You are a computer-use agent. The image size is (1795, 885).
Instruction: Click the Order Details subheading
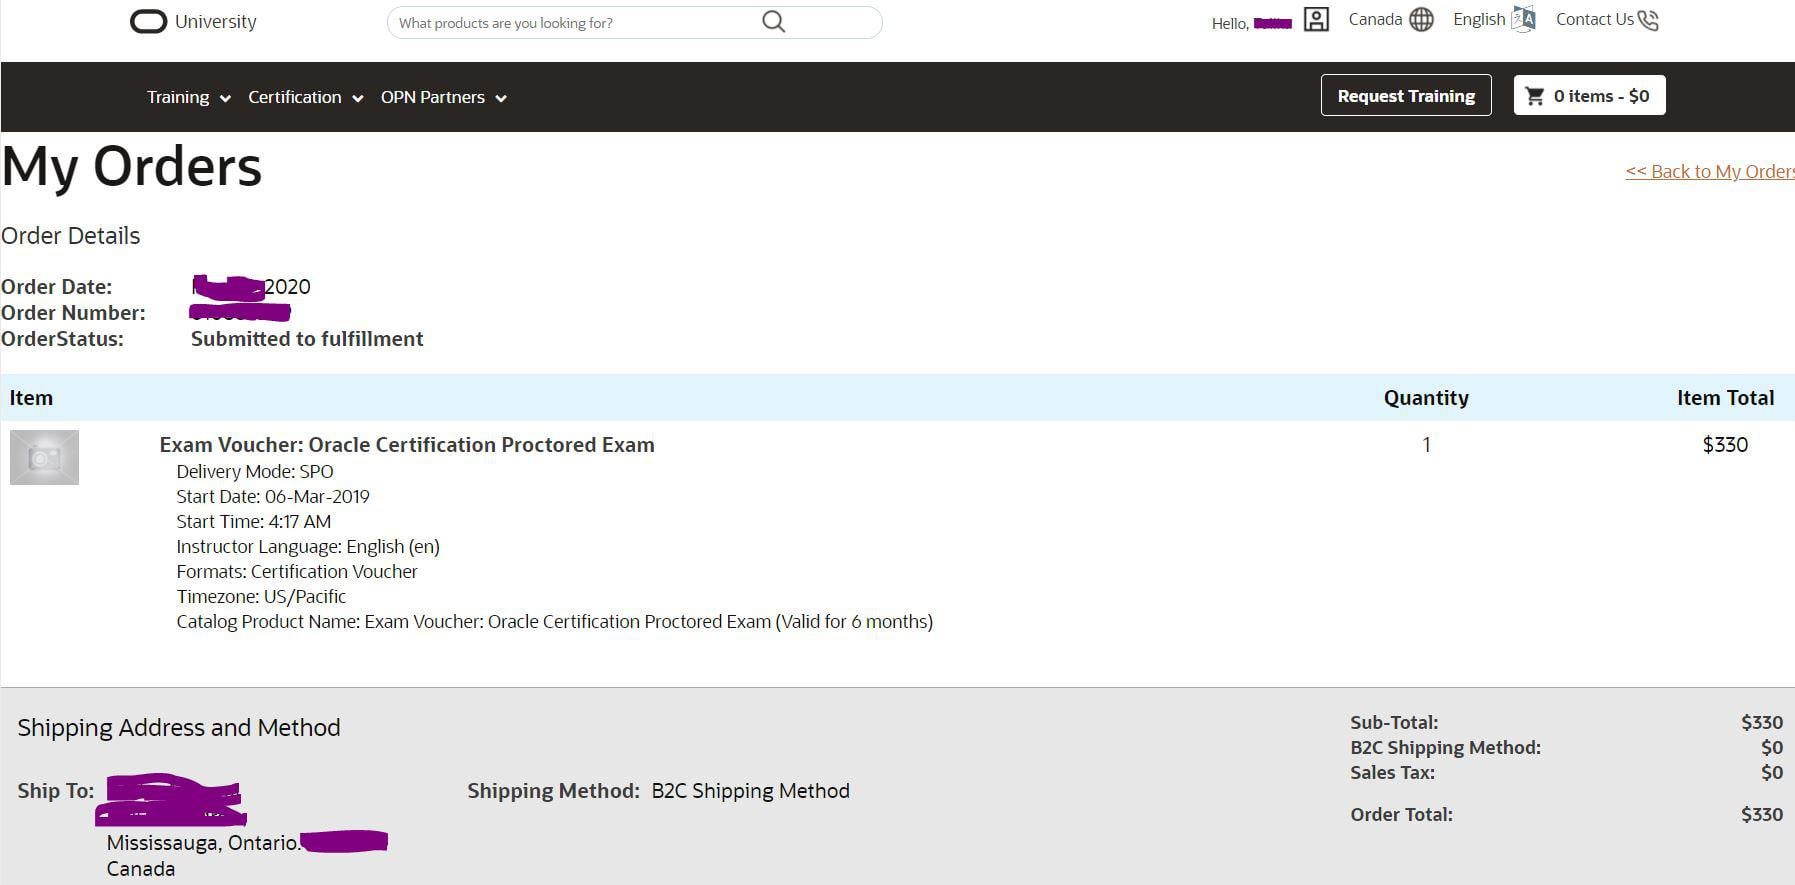[x=71, y=236]
